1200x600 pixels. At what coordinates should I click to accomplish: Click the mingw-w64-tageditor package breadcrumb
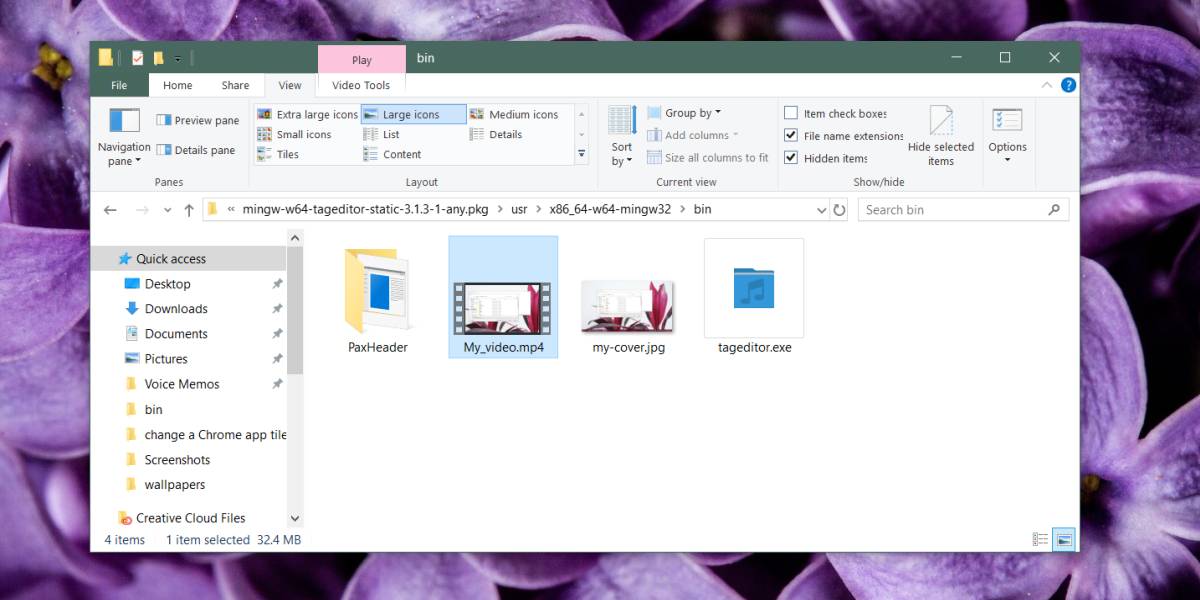(x=366, y=210)
